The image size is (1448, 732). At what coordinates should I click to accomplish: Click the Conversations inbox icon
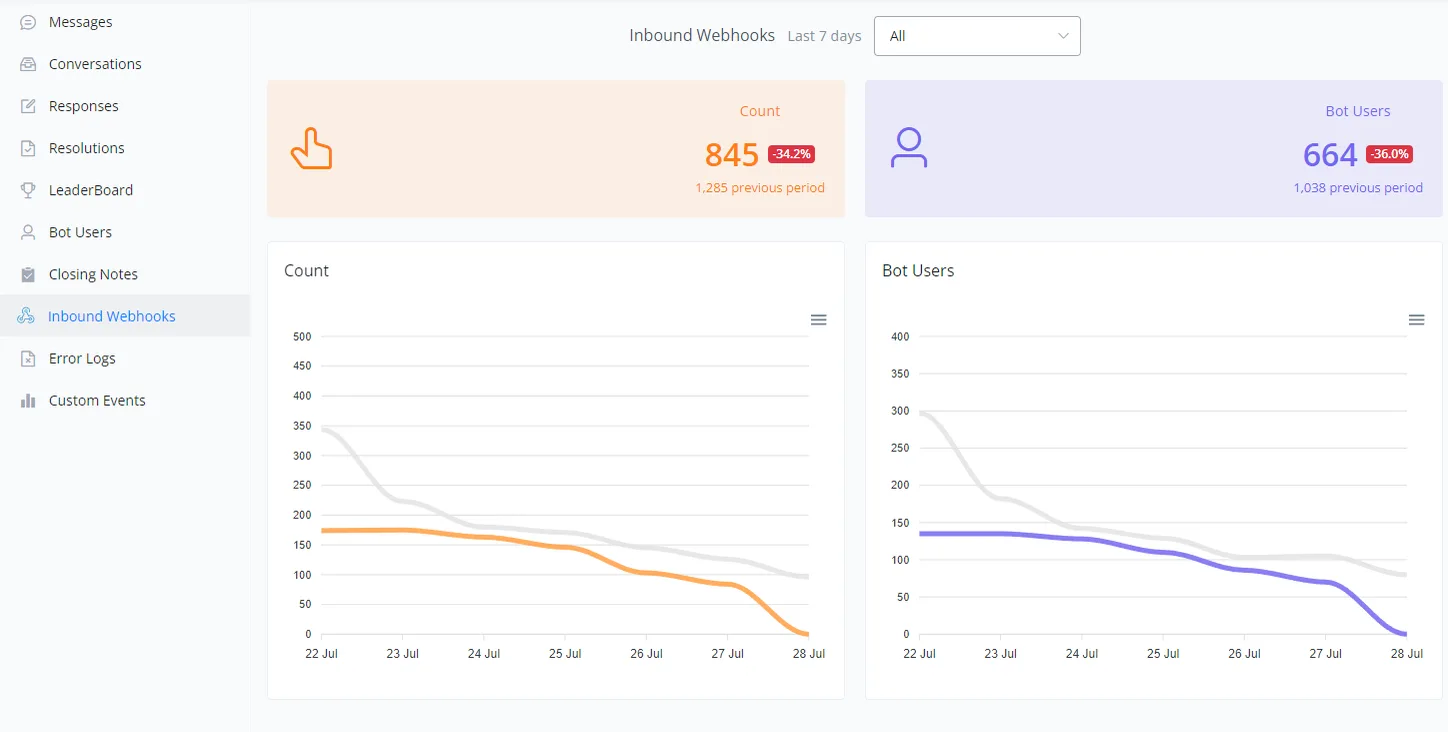point(28,64)
